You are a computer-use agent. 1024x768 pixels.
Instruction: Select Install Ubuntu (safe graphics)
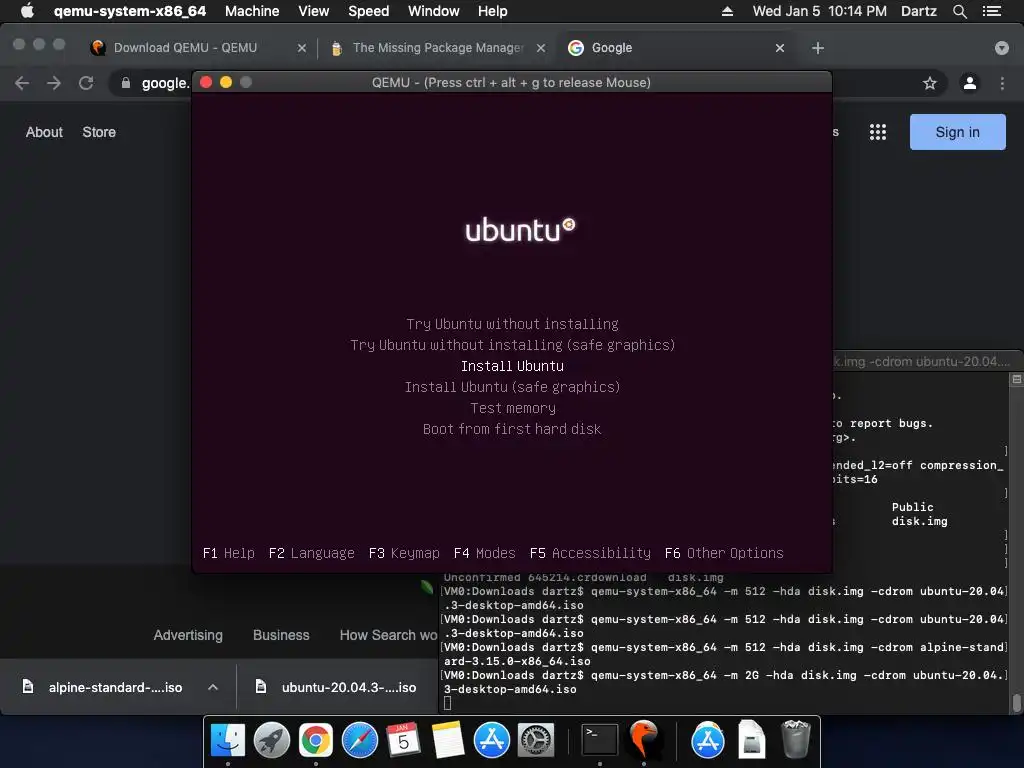[x=512, y=387]
